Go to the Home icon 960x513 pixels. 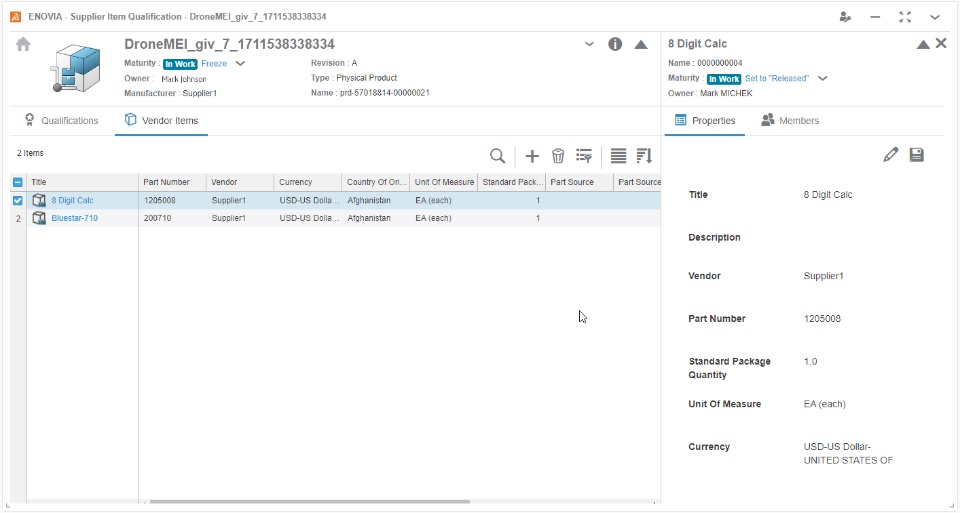(23, 45)
